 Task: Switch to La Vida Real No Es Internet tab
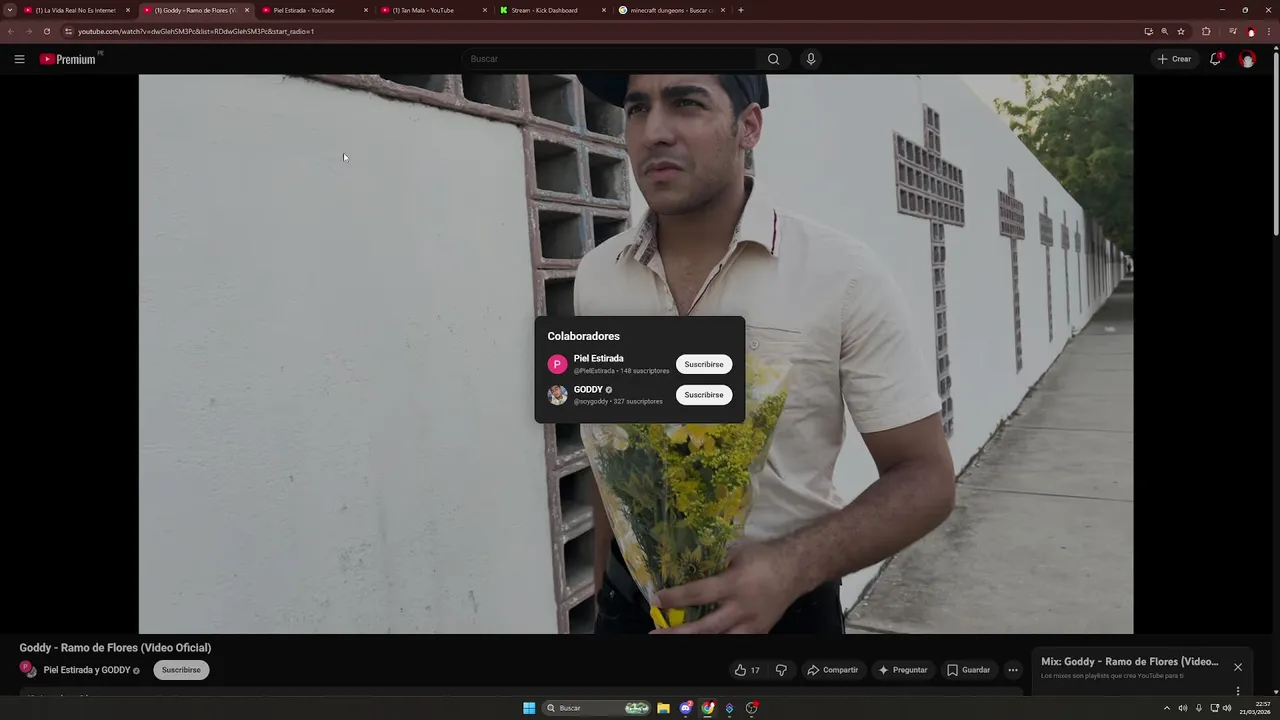75,10
